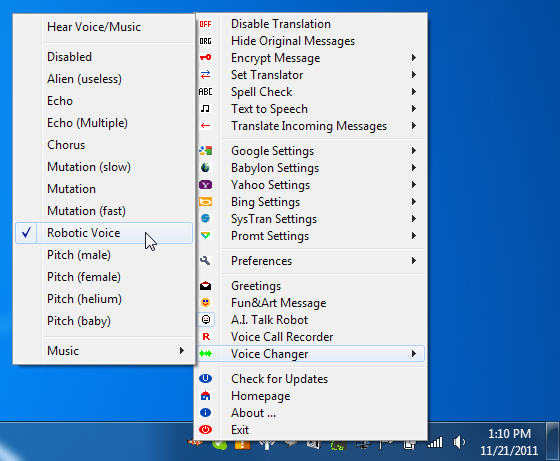Image resolution: width=560 pixels, height=461 pixels.
Task: Expand Spell Check submenu arrow
Action: click(414, 92)
